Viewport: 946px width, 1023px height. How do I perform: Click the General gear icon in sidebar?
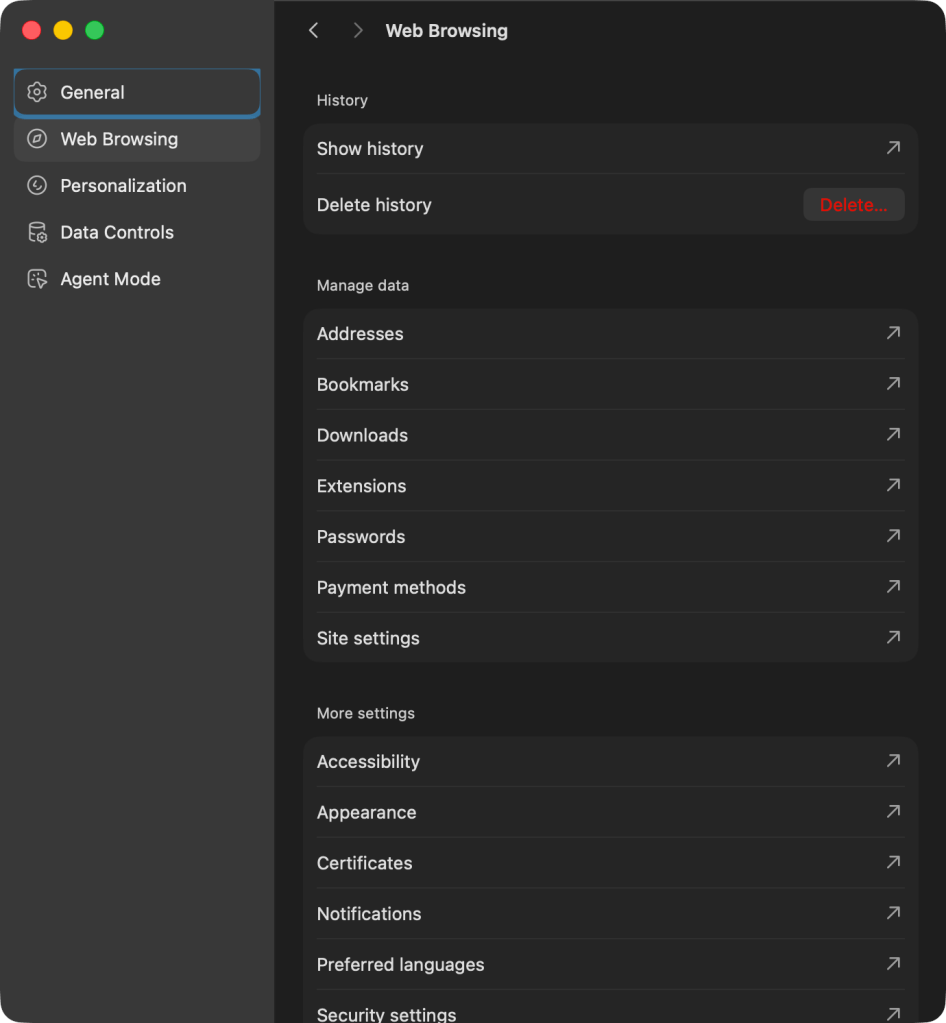(x=37, y=93)
